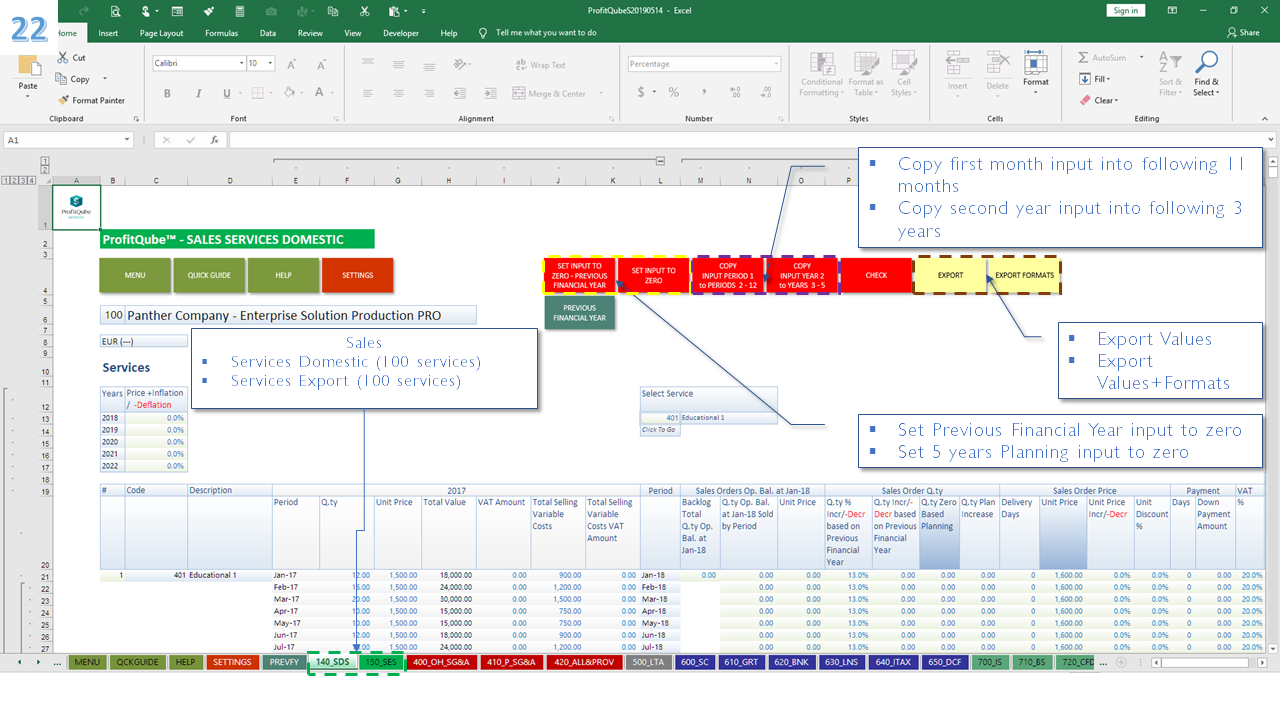This screenshot has height=720, width=1280.
Task: Click the Insert Function fx icon
Action: point(214,140)
